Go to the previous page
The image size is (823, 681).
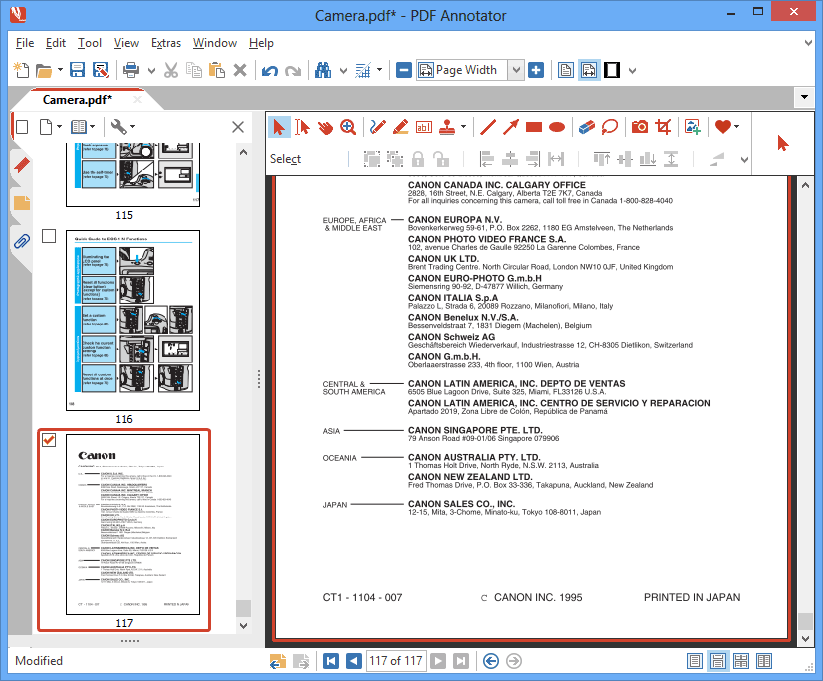(354, 661)
